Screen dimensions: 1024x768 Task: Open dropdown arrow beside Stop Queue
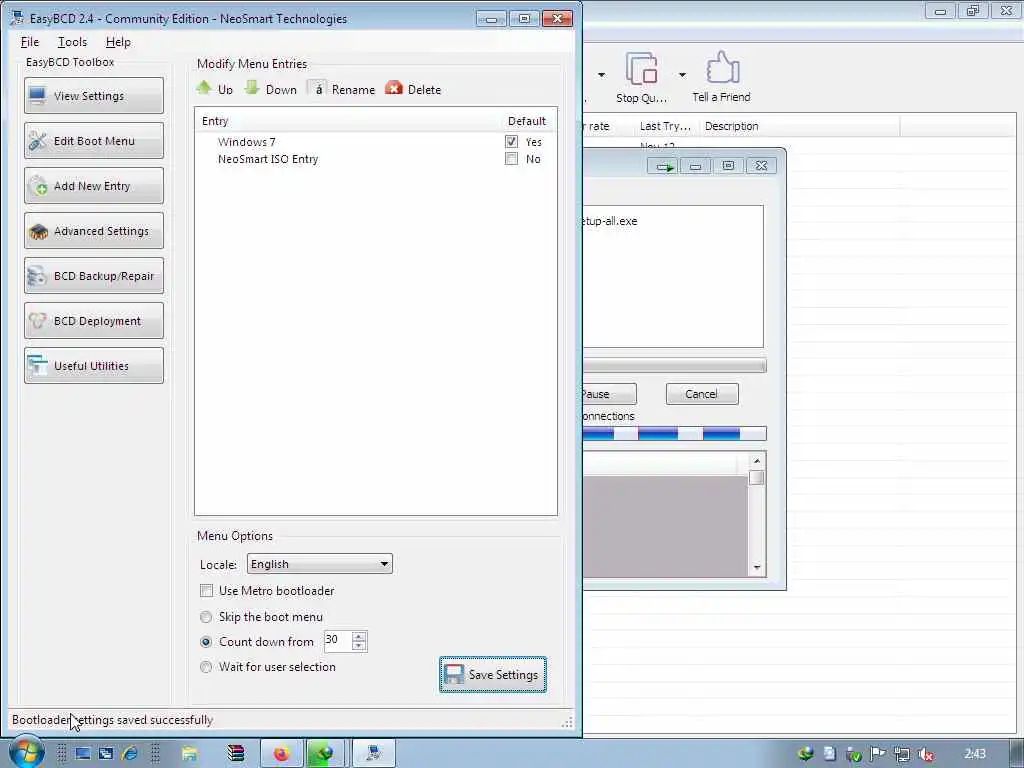tap(682, 74)
